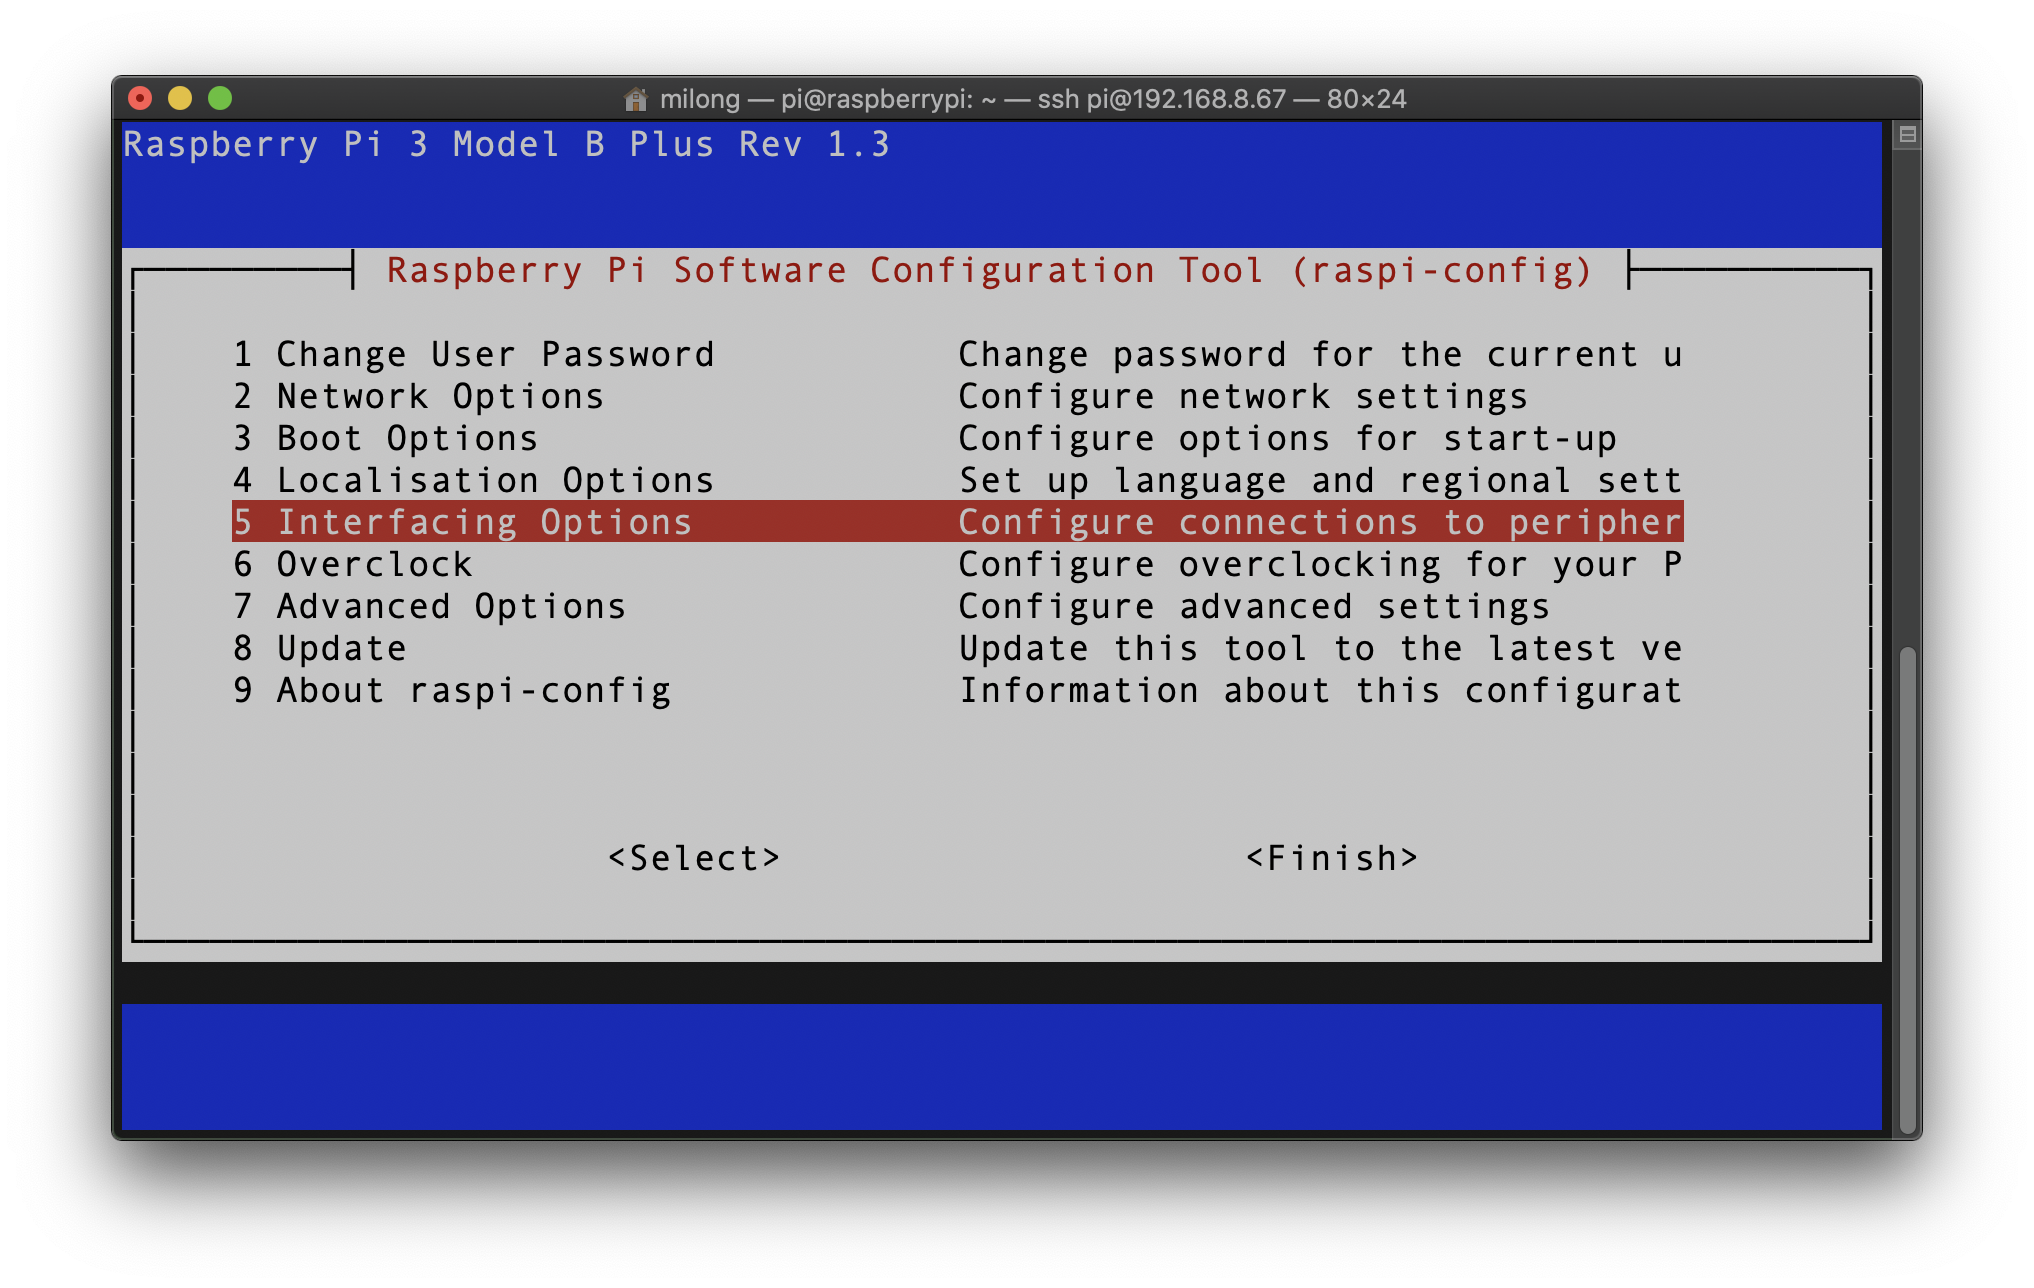Click description 'Configure overclocking for your P'
The height and width of the screenshot is (1288, 2034).
(x=1320, y=564)
